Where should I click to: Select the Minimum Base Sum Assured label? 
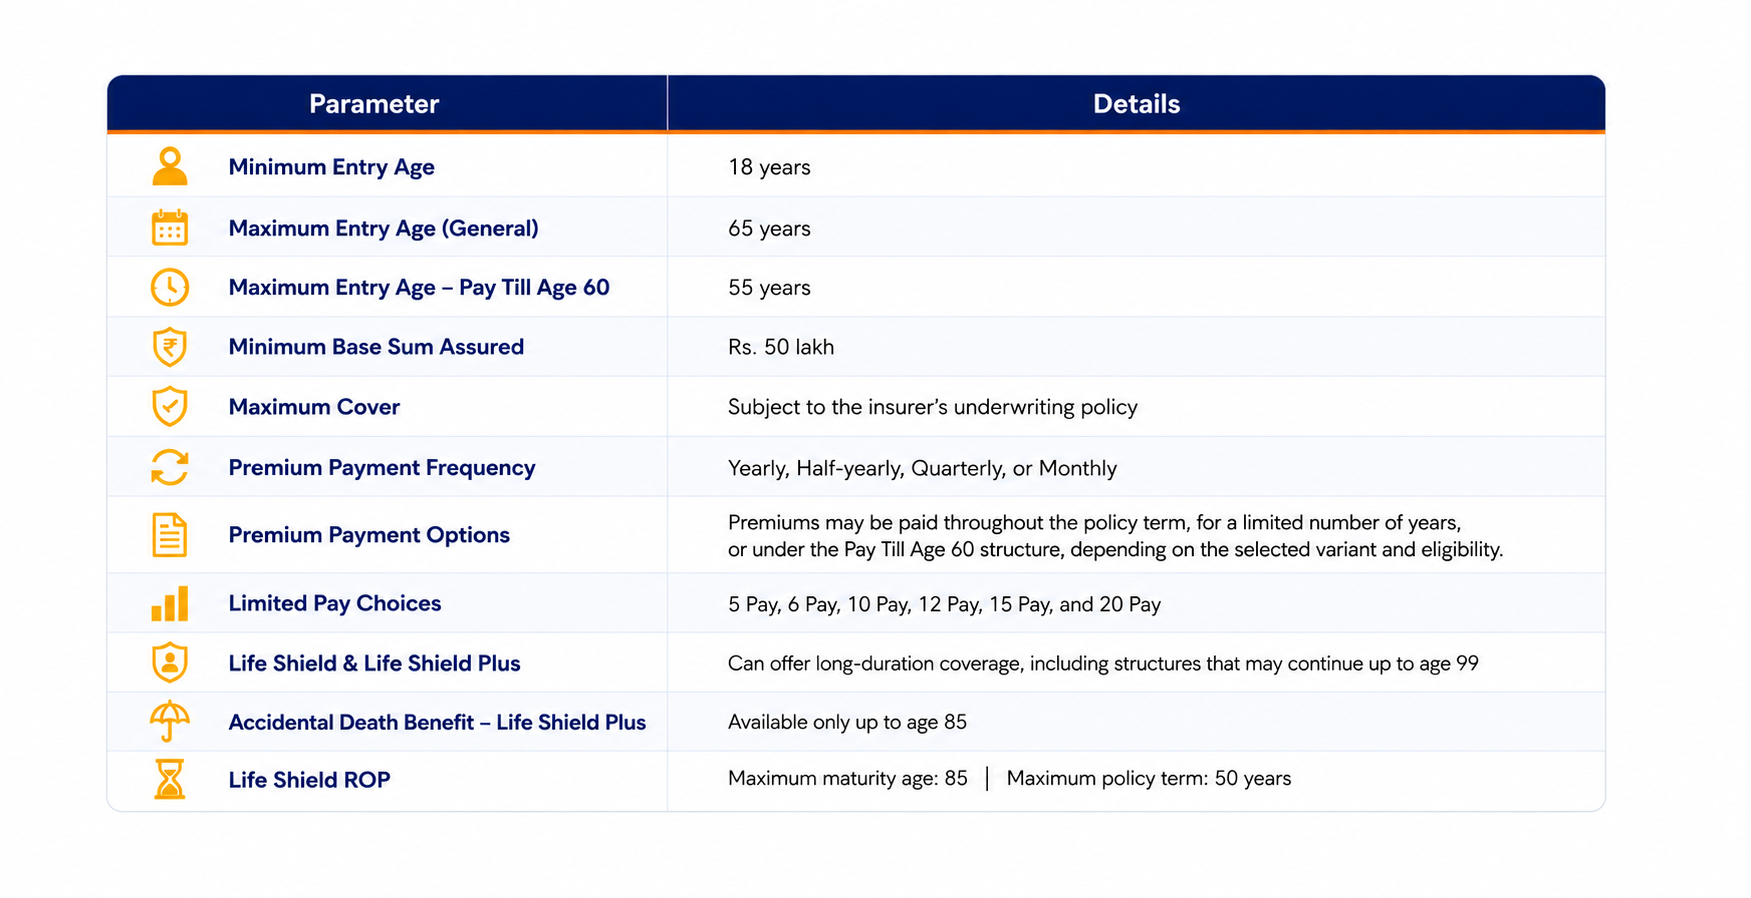[376, 347]
